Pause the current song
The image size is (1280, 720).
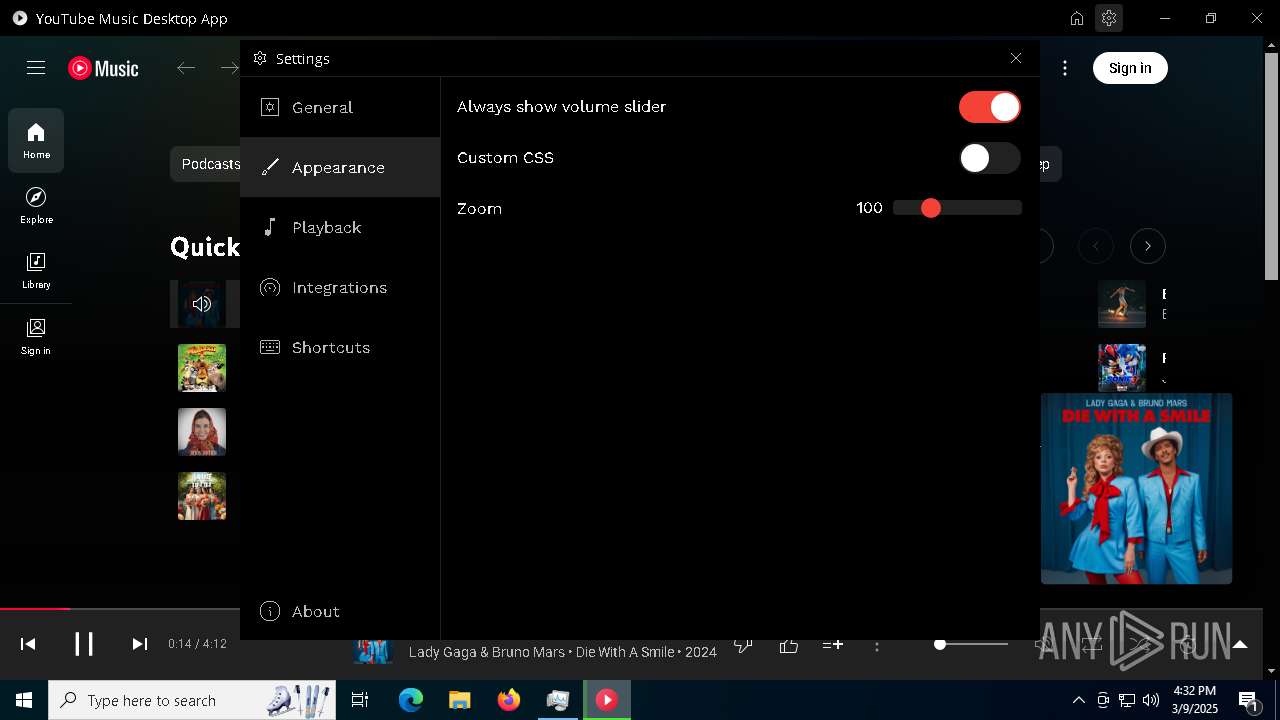point(84,644)
